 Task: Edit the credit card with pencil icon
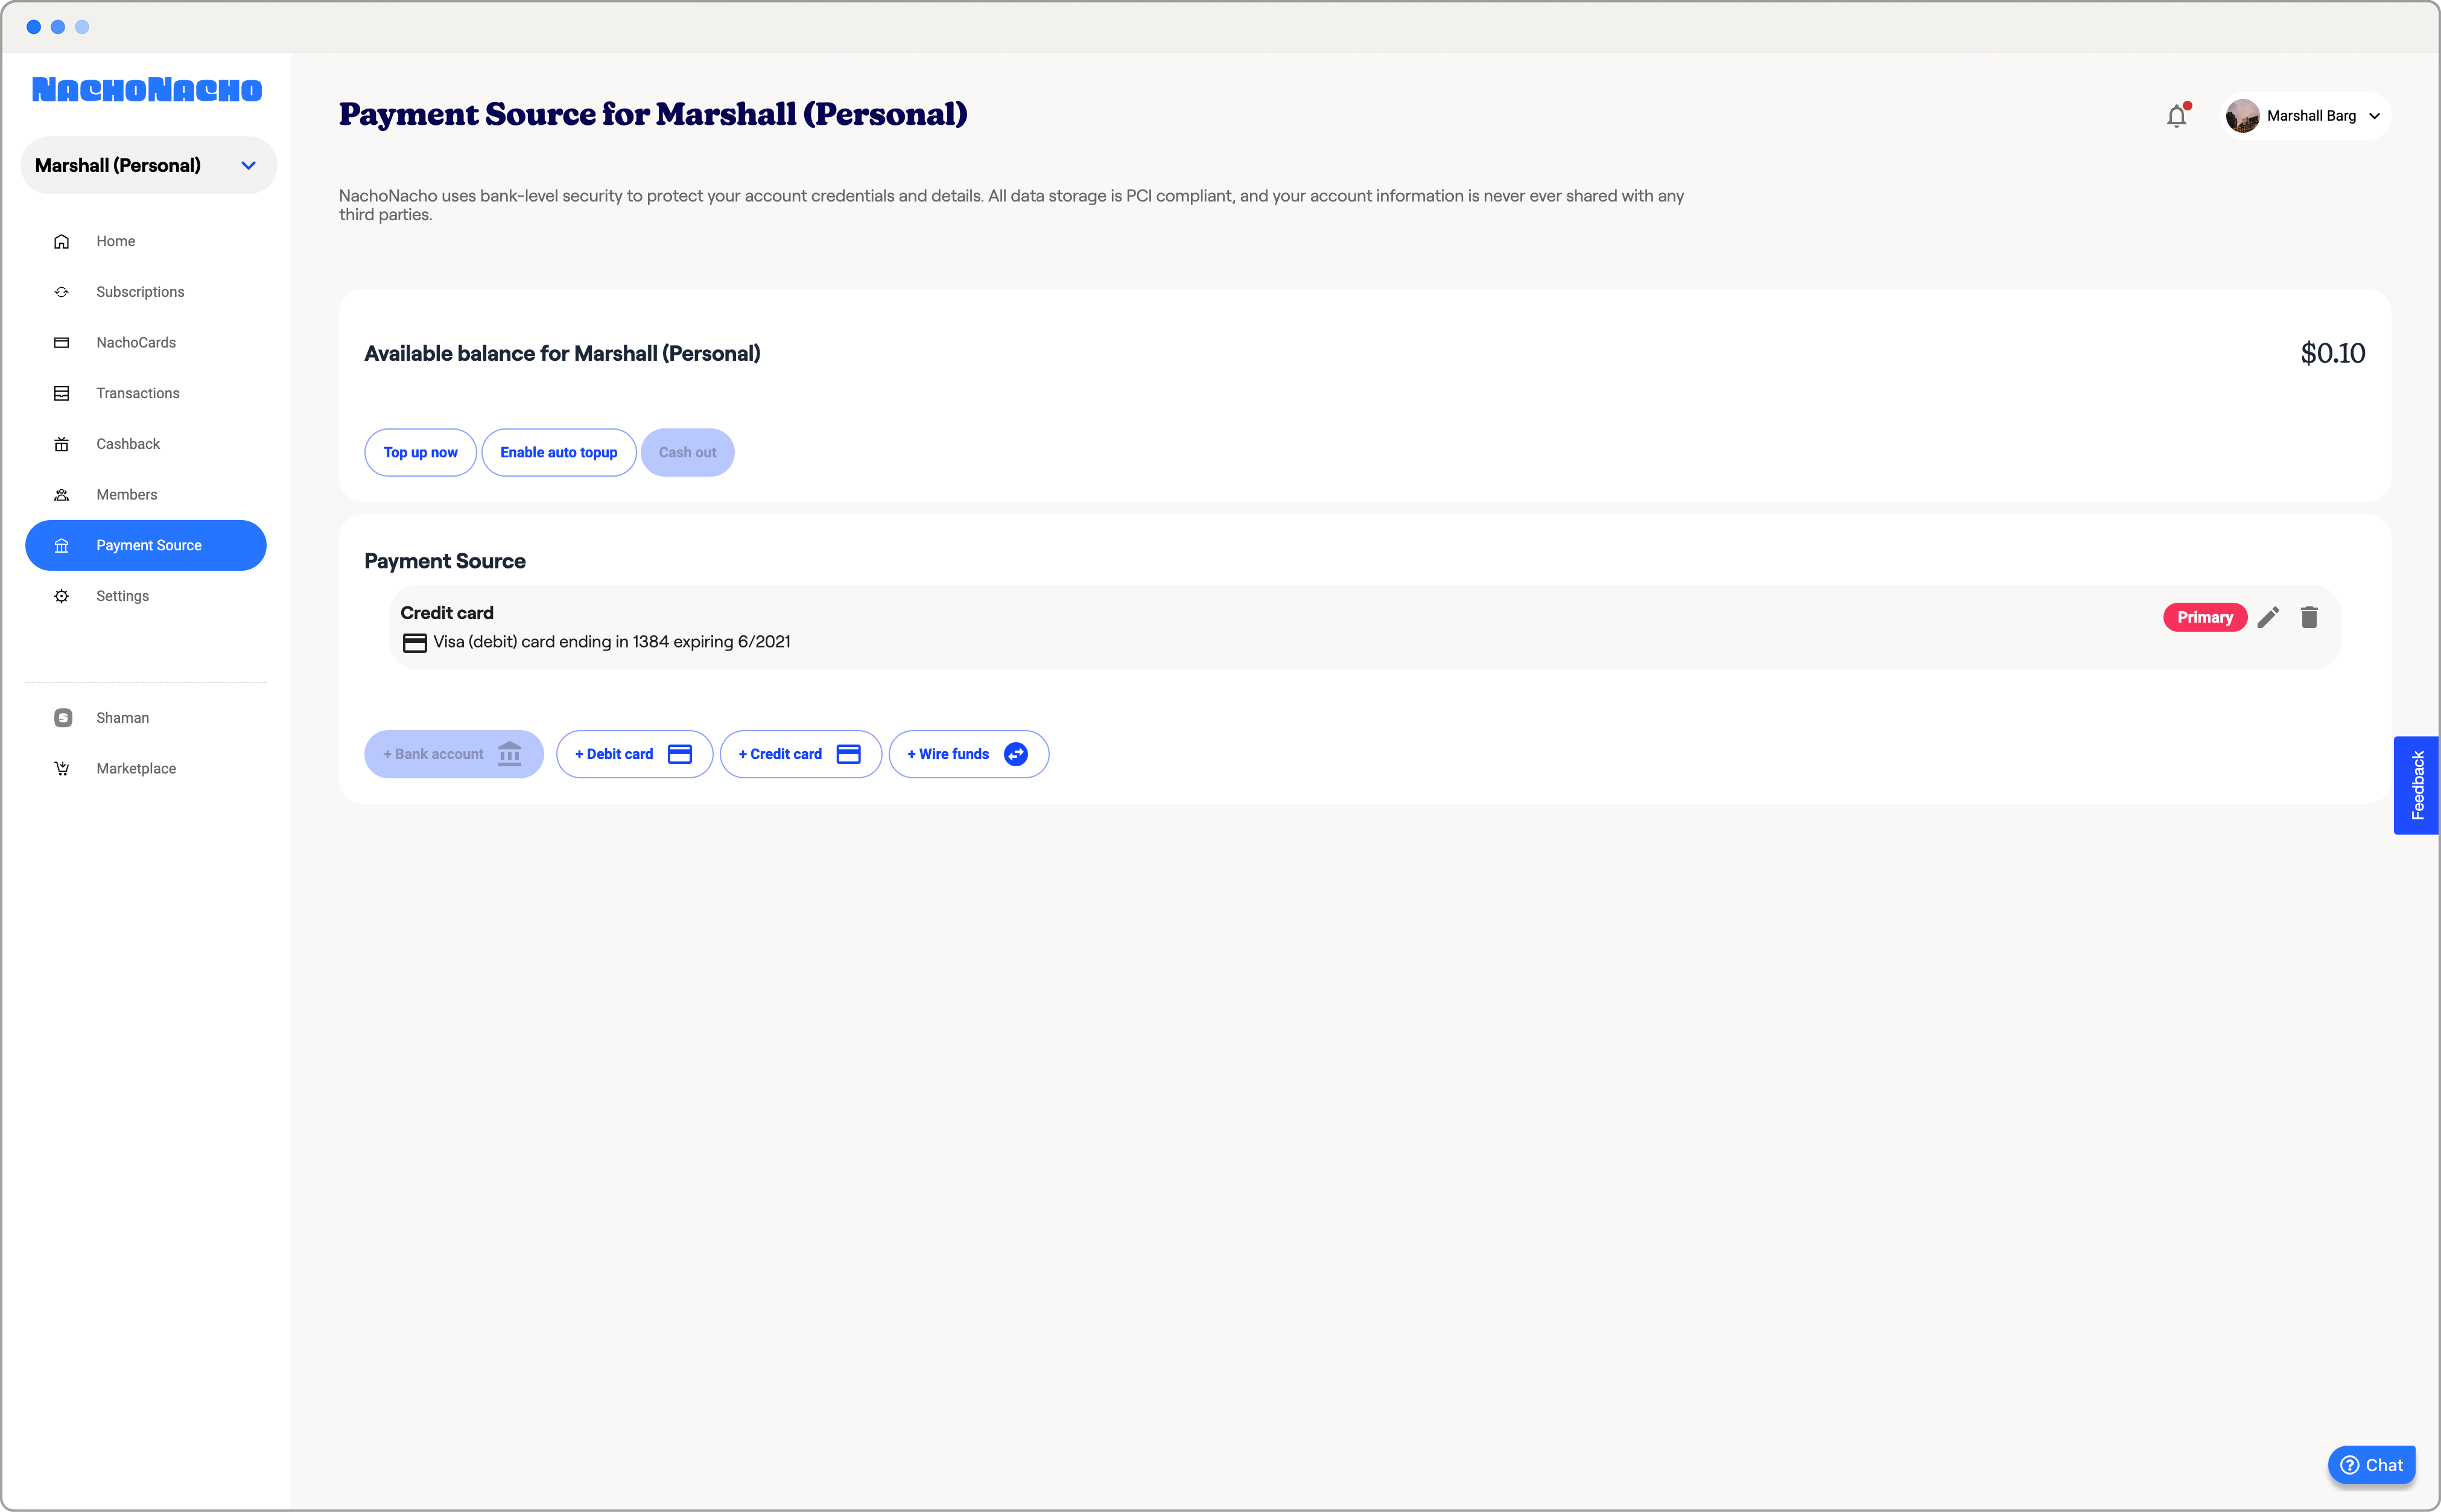[2268, 617]
